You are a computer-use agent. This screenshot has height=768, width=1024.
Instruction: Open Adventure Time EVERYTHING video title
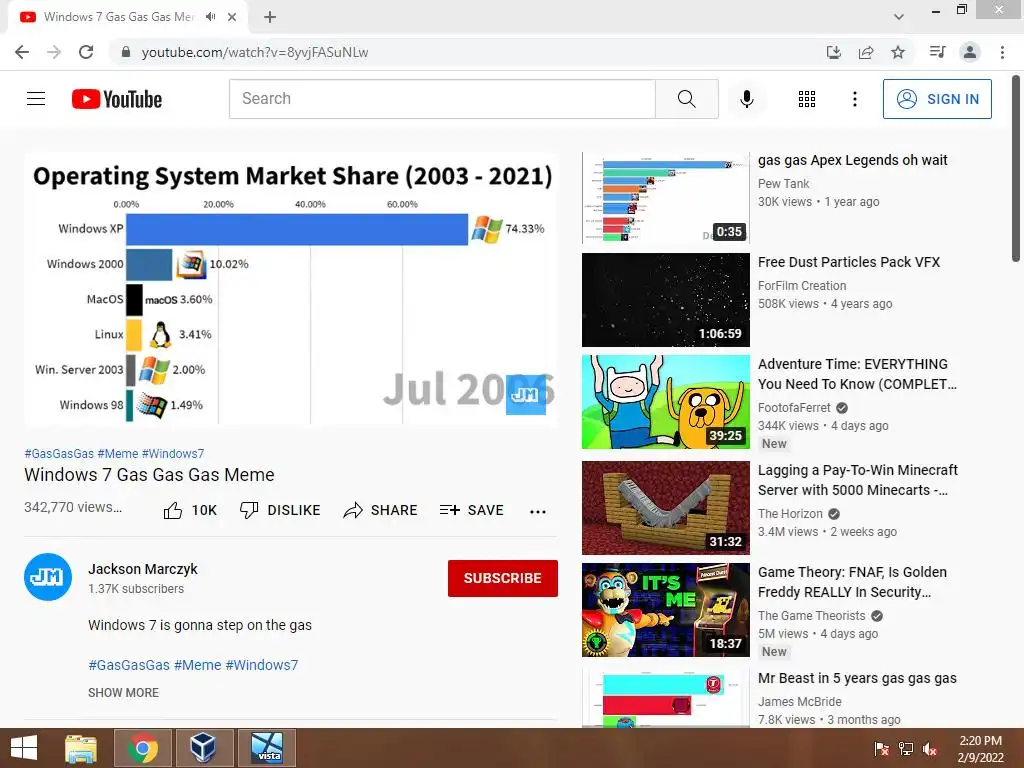[x=857, y=374]
